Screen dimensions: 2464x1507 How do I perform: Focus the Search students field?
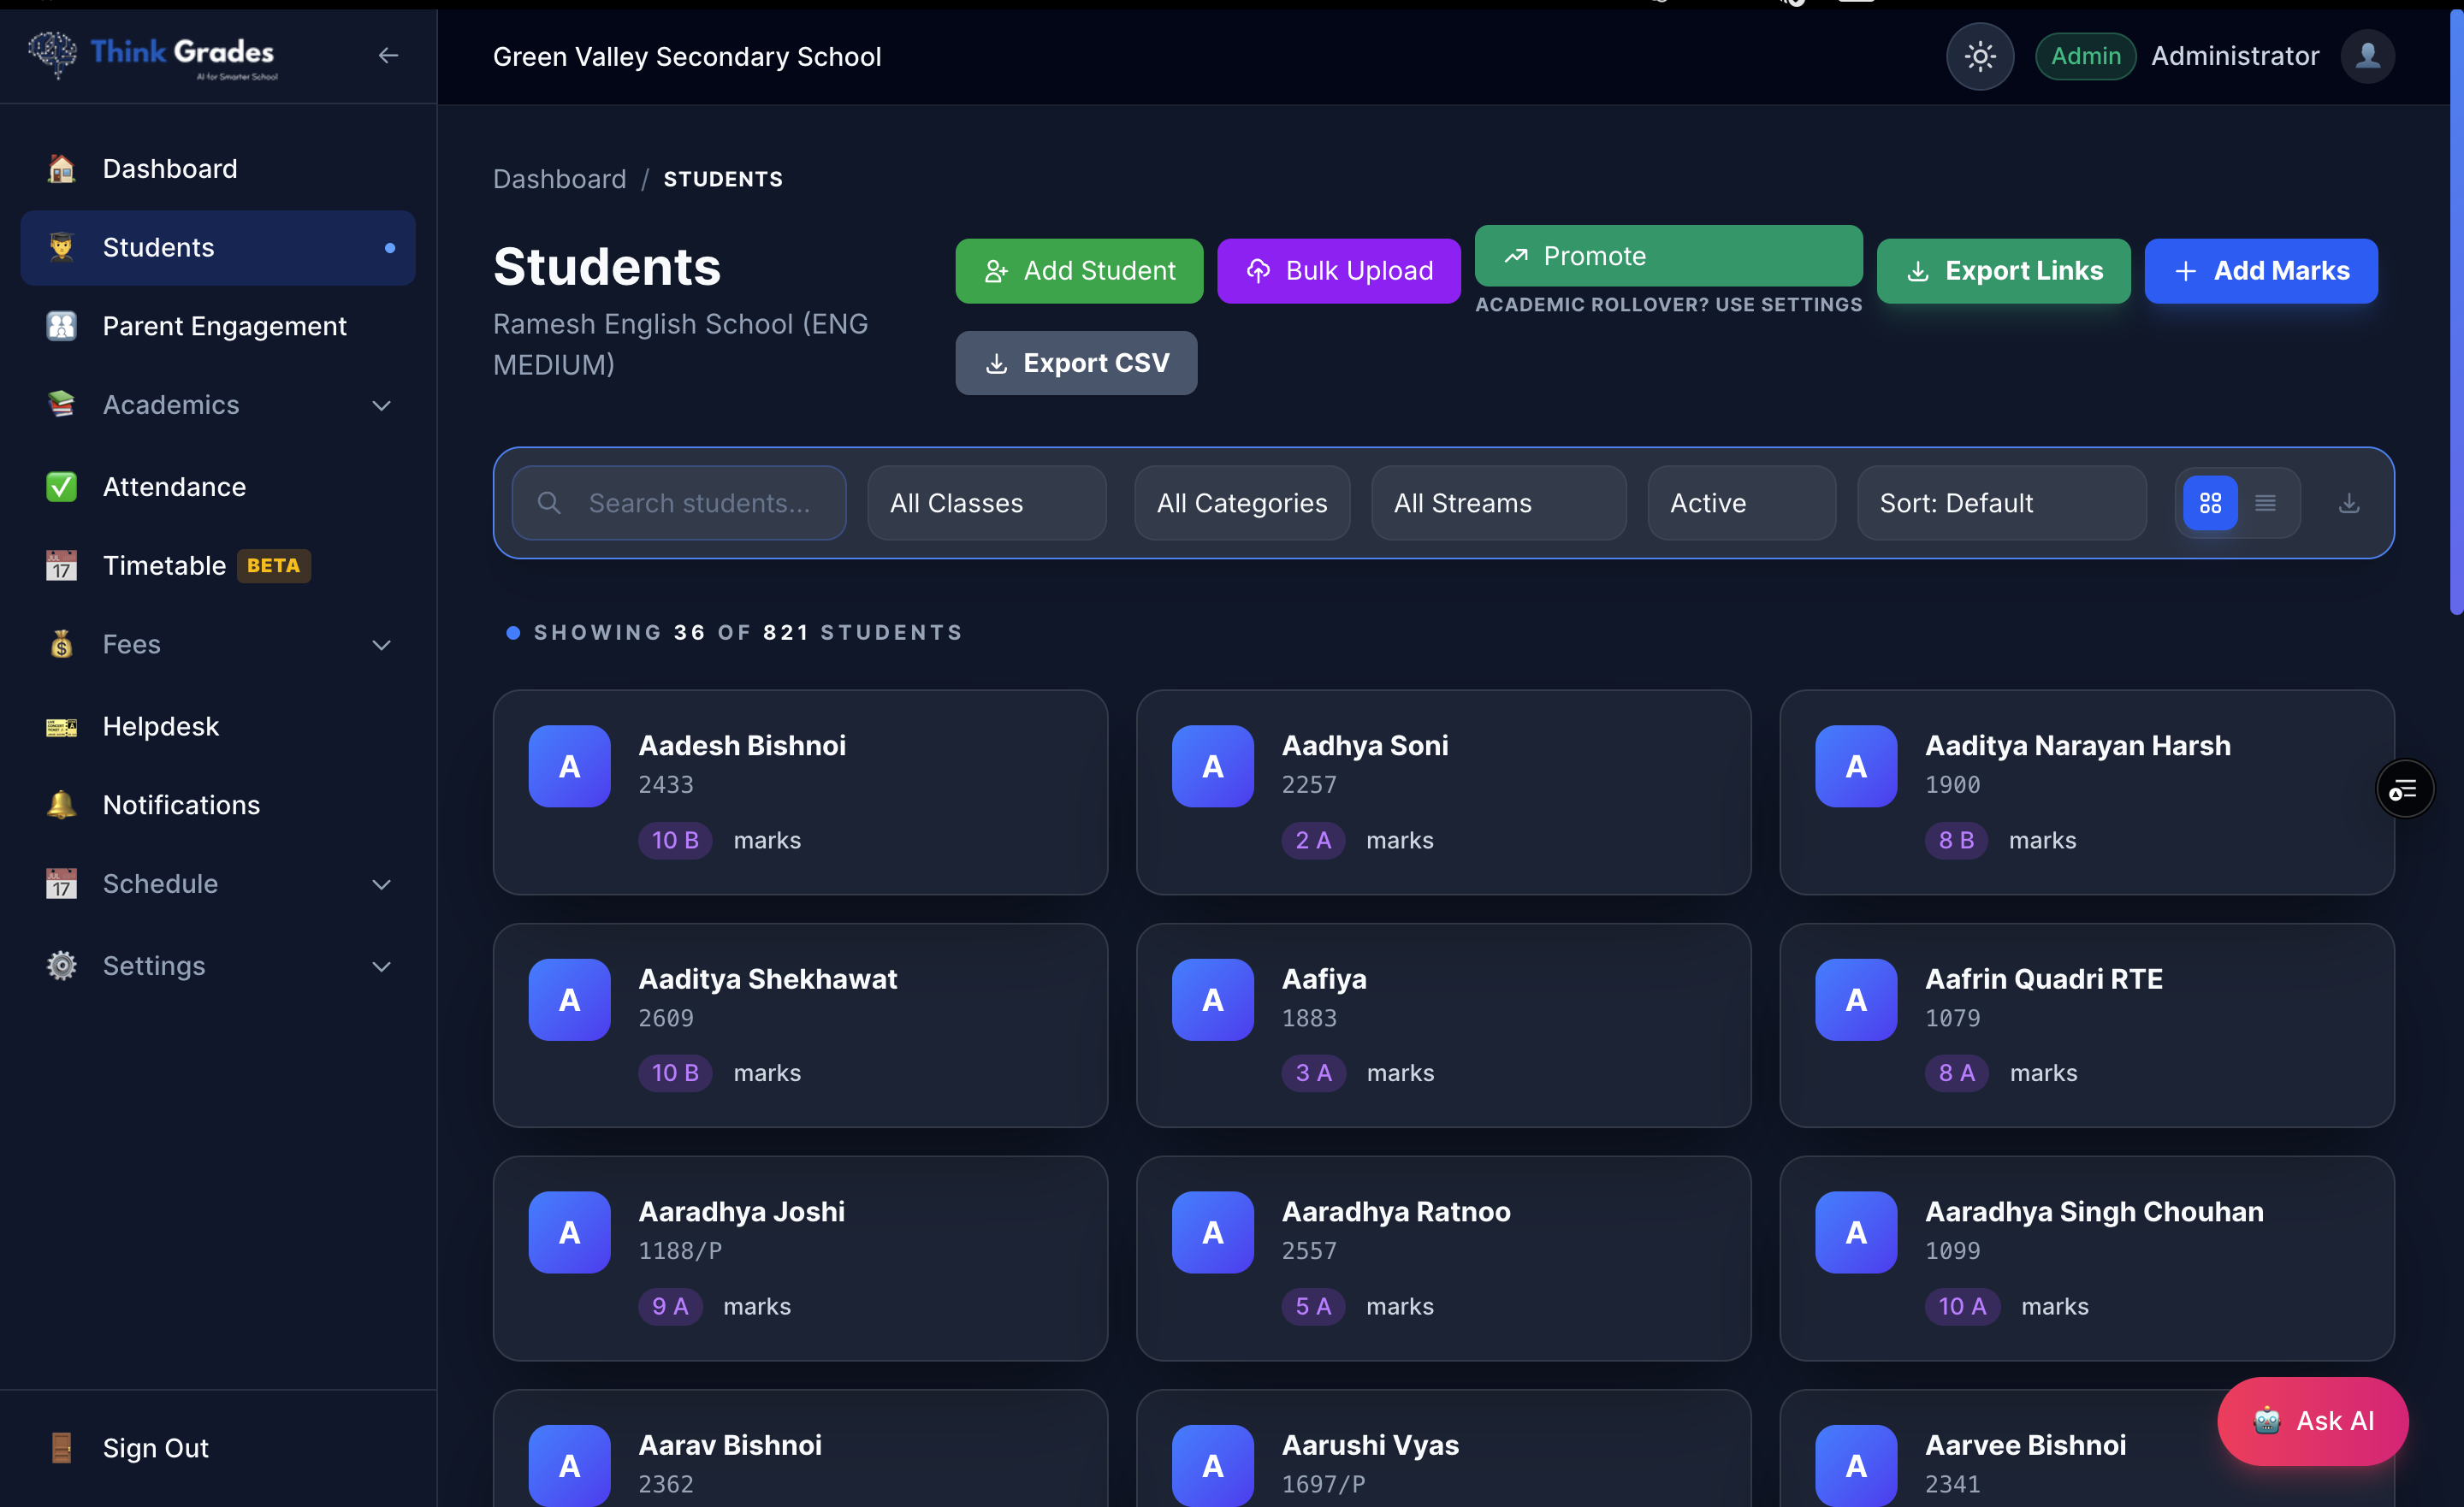click(679, 503)
